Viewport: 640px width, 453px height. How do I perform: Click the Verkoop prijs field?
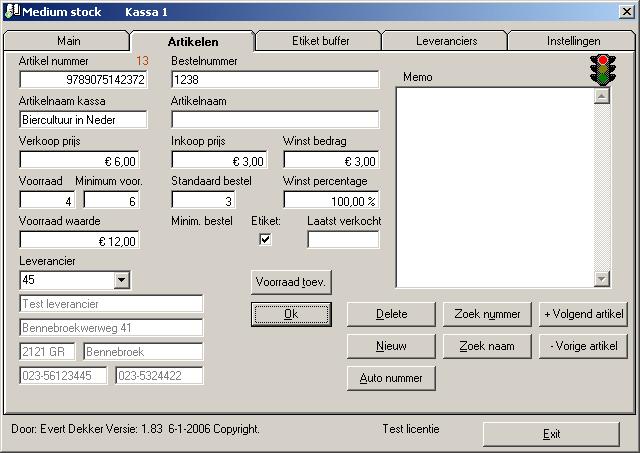point(79,160)
